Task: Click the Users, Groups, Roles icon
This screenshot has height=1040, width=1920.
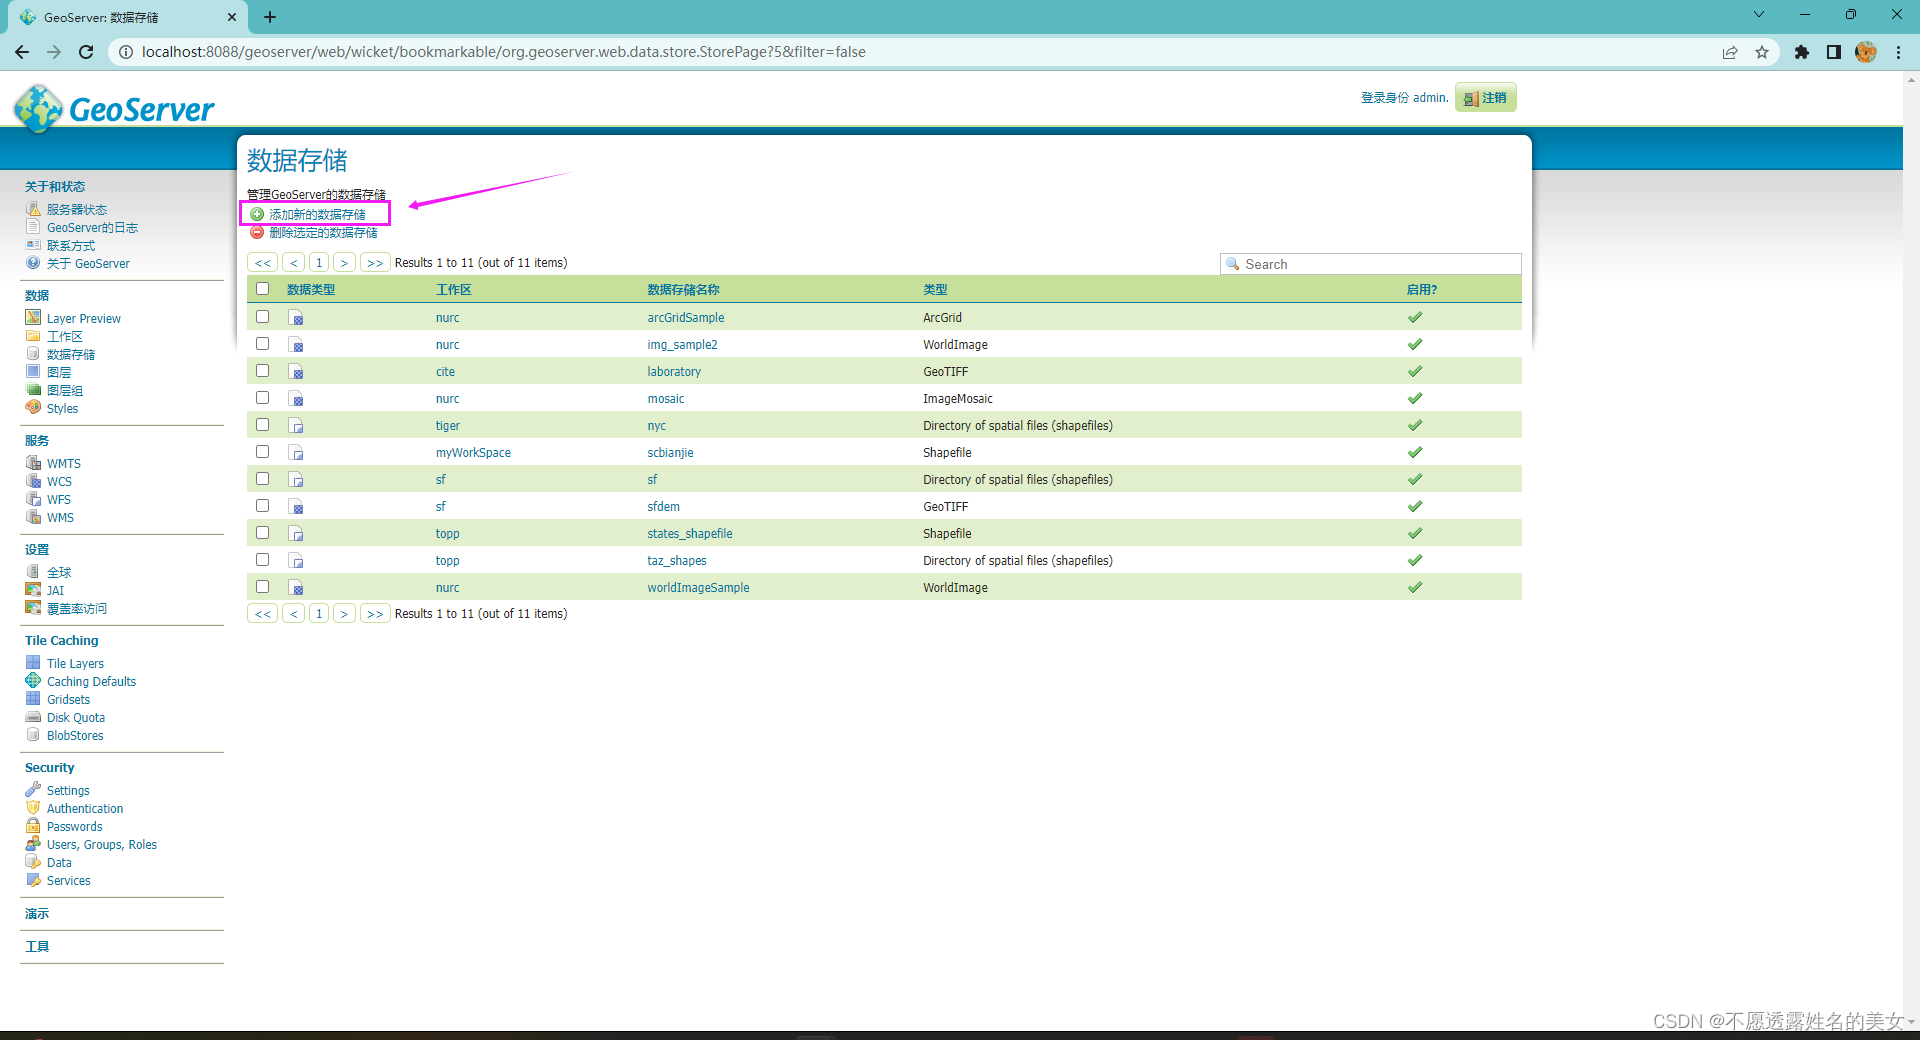Action: pyautogui.click(x=33, y=844)
